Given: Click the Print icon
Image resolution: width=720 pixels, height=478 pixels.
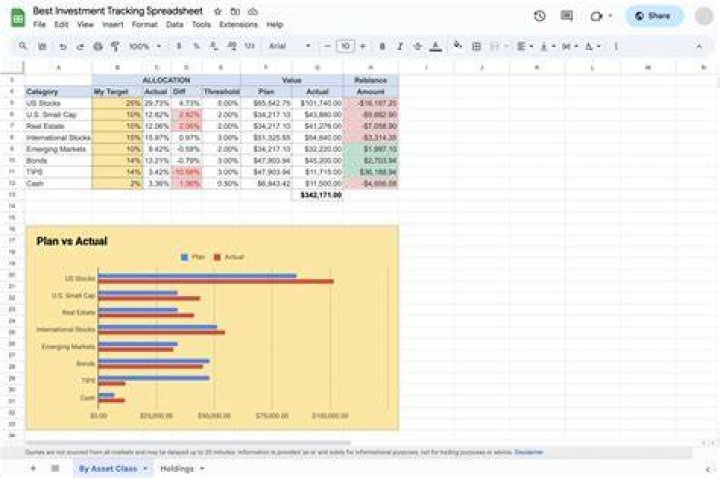Looking at the screenshot, I should [98, 46].
